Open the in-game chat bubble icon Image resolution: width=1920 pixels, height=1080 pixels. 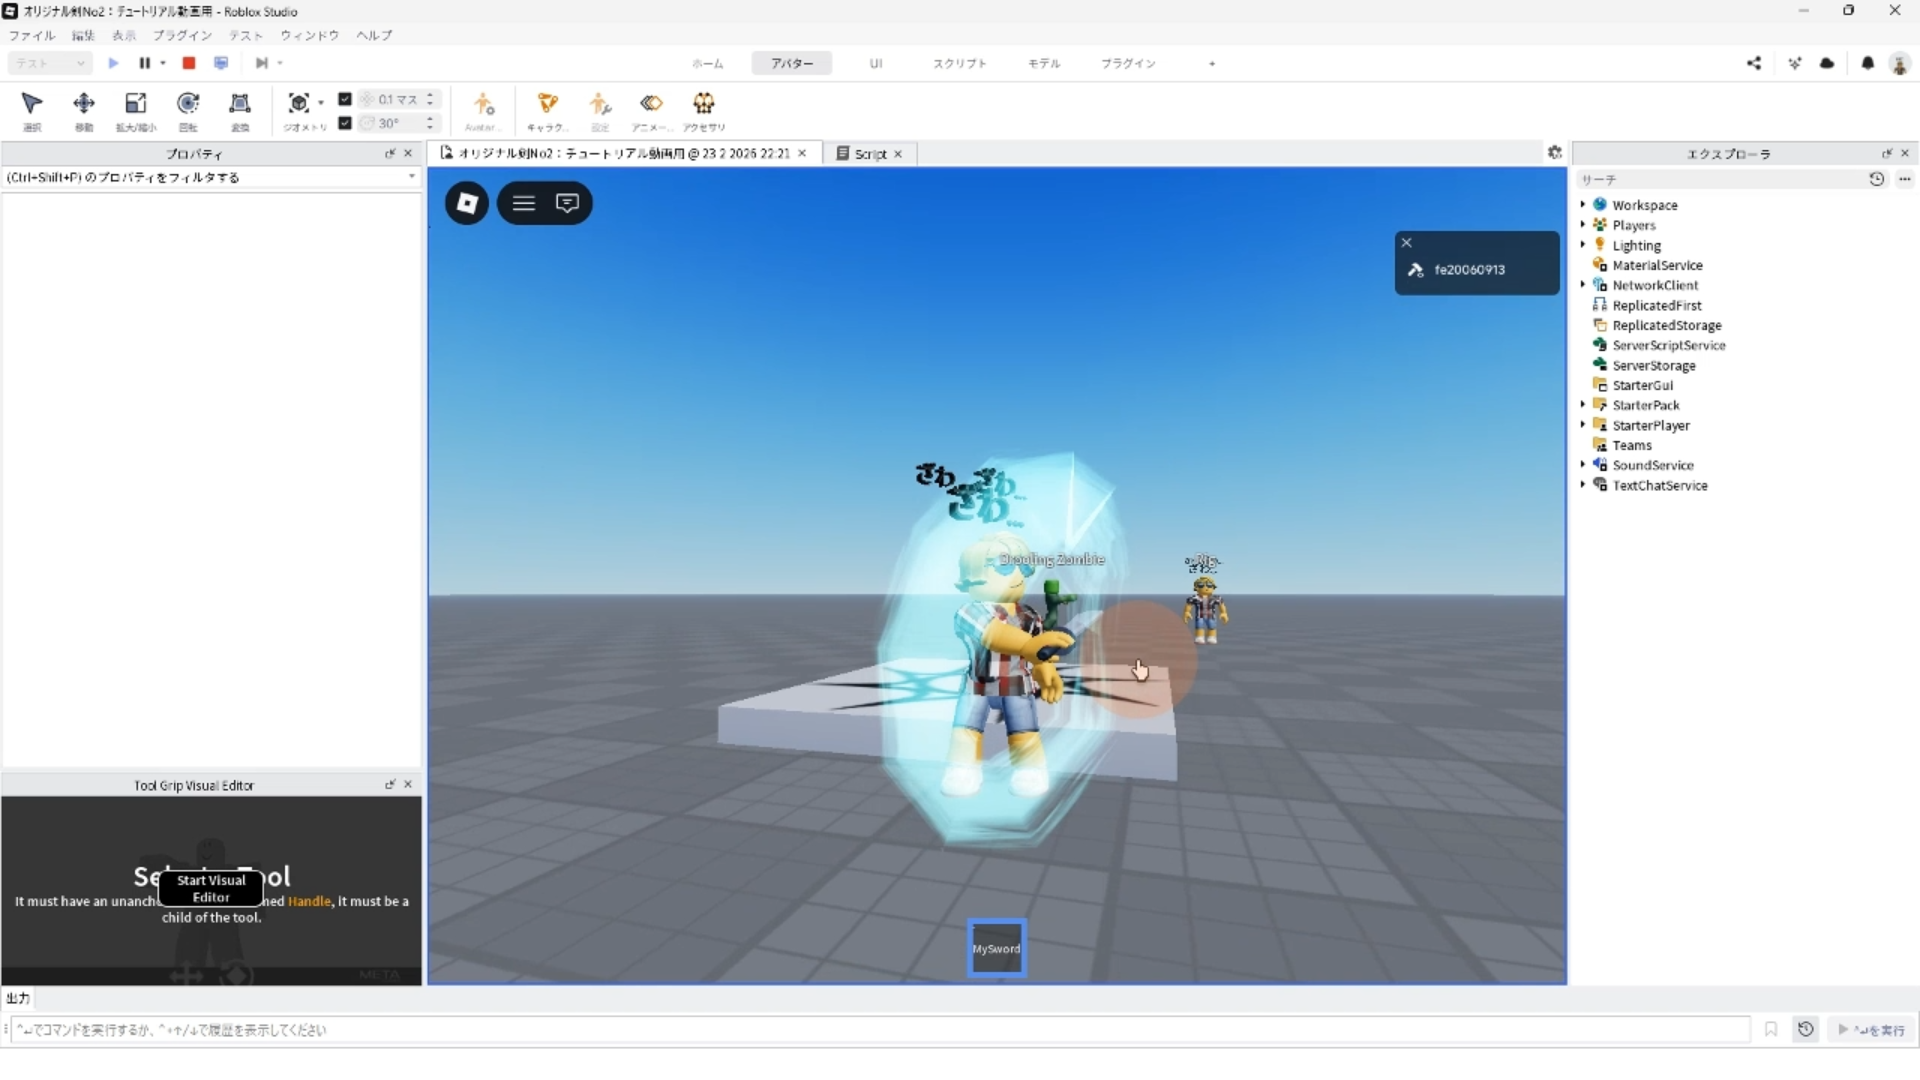tap(567, 203)
